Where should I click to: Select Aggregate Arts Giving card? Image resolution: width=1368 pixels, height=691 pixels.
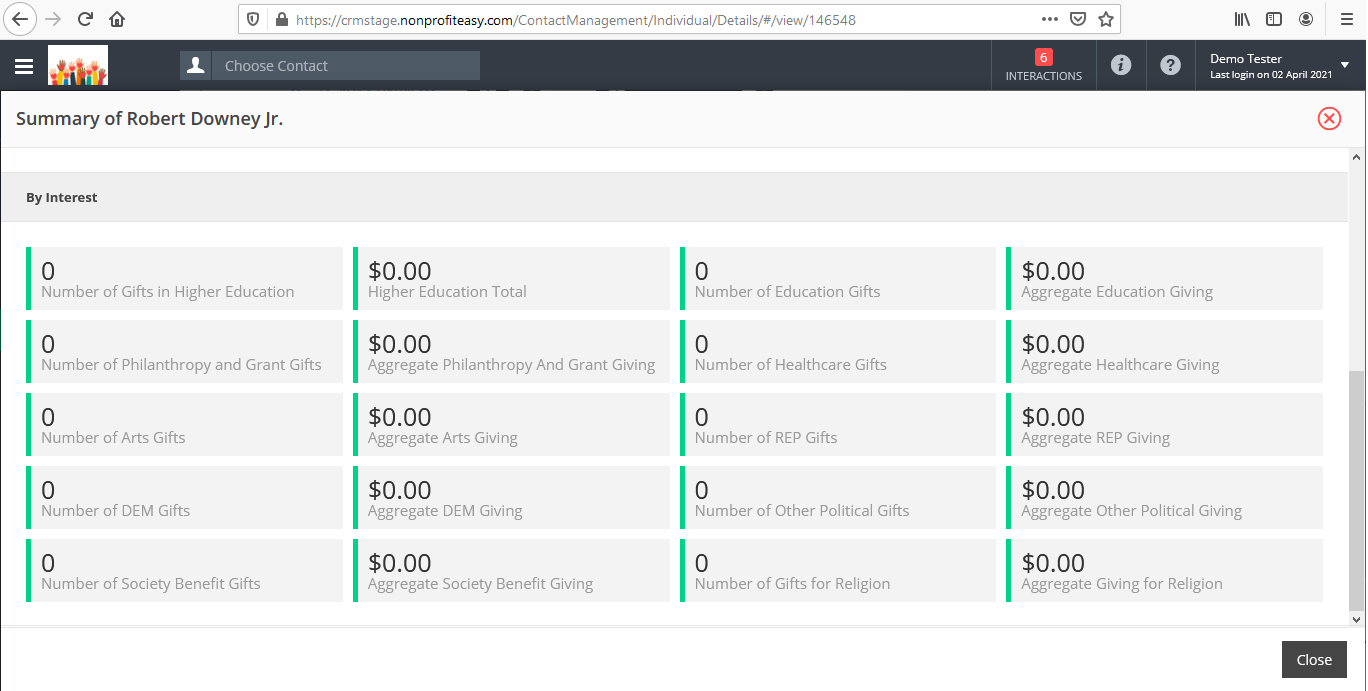click(x=511, y=425)
